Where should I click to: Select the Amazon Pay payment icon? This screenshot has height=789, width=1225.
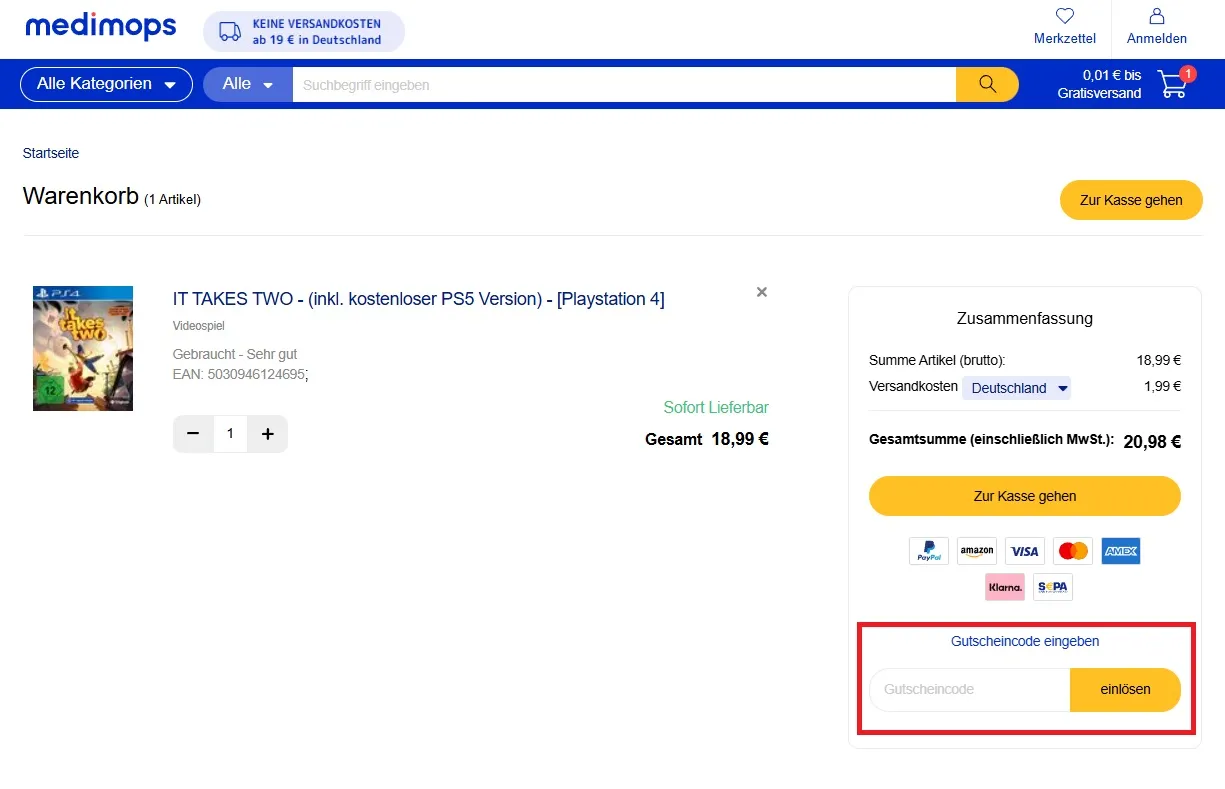pyautogui.click(x=976, y=551)
